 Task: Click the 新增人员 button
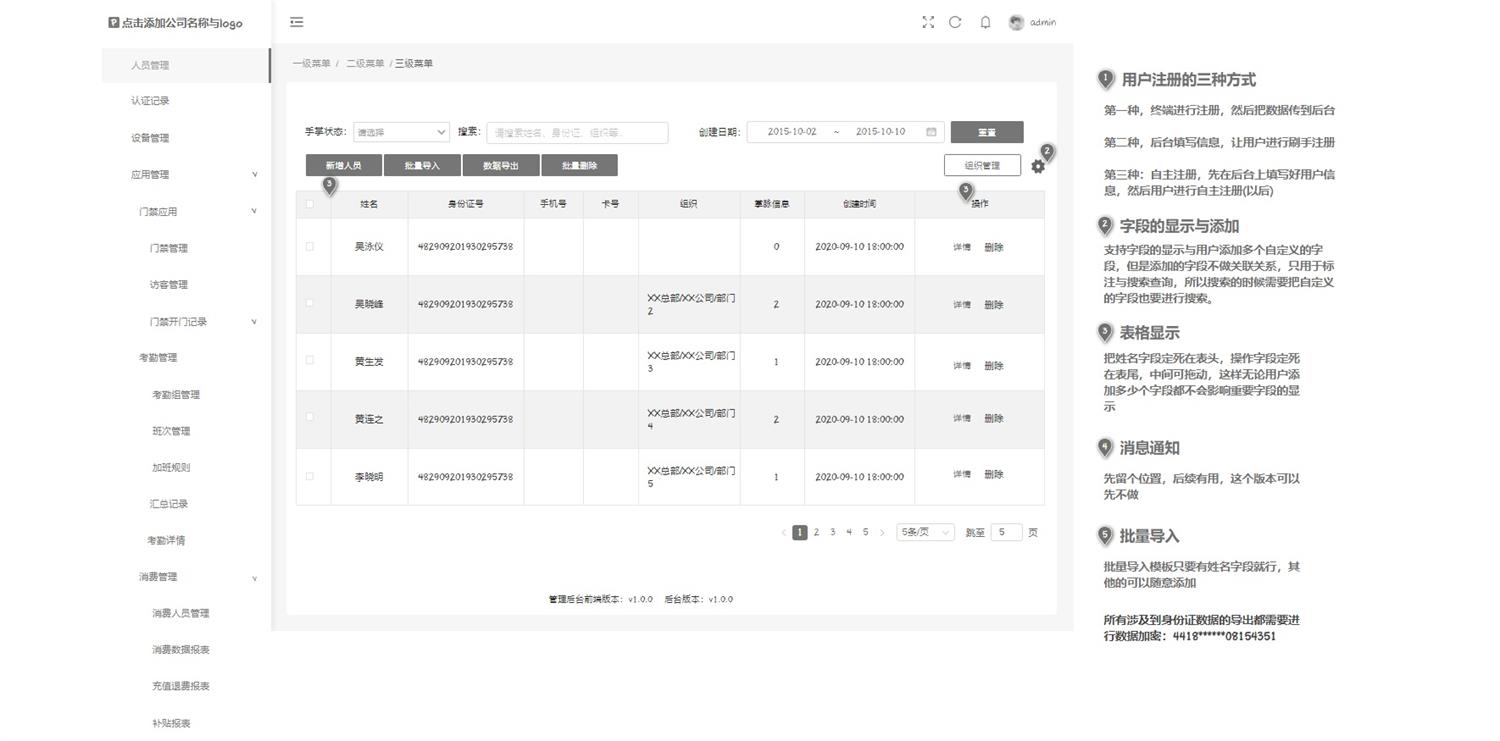pos(343,166)
